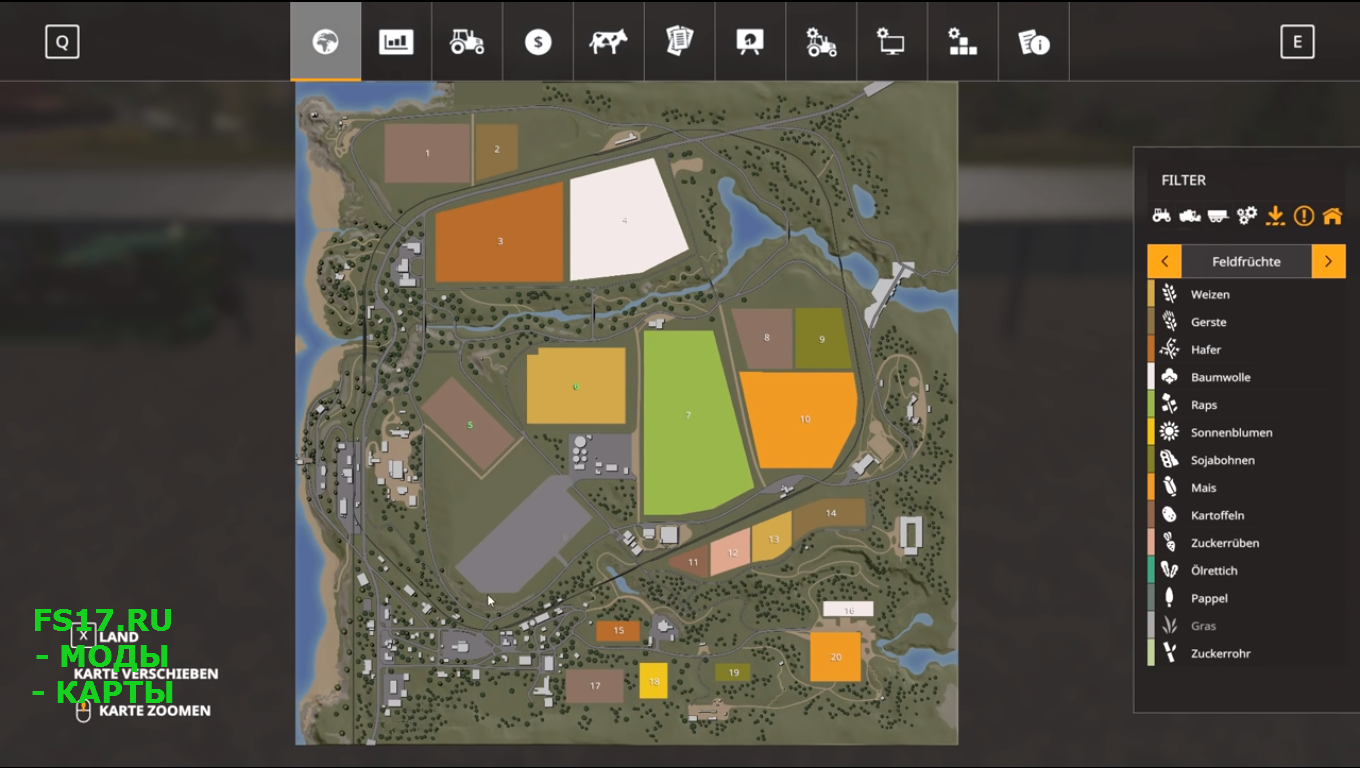Select field 17 on the map
The height and width of the screenshot is (768, 1360).
point(595,686)
